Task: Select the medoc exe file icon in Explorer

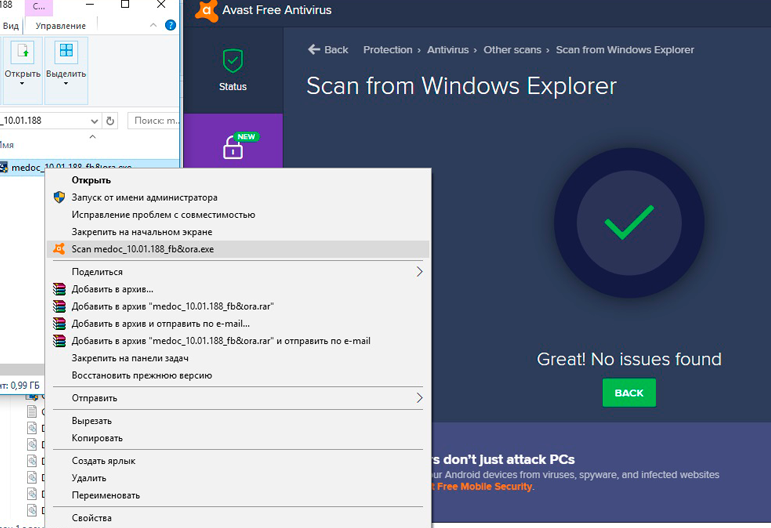Action: tap(3, 168)
